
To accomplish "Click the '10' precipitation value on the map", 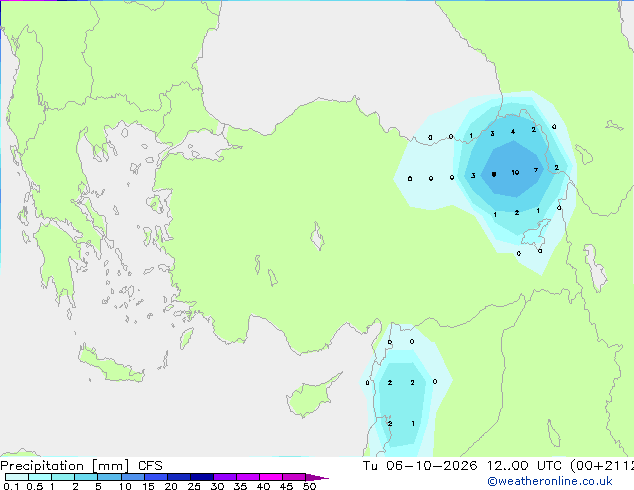I will click(515, 173).
